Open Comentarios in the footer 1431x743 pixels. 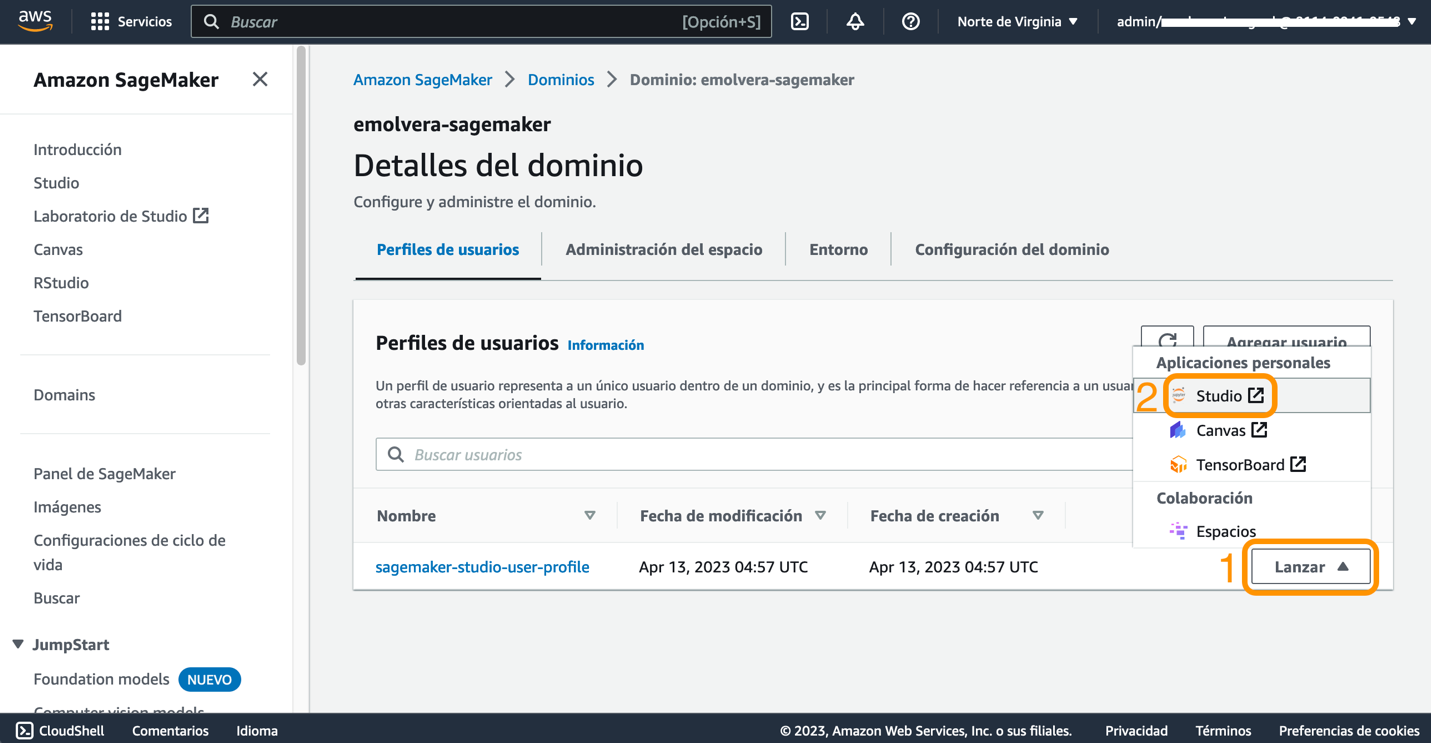[171, 731]
